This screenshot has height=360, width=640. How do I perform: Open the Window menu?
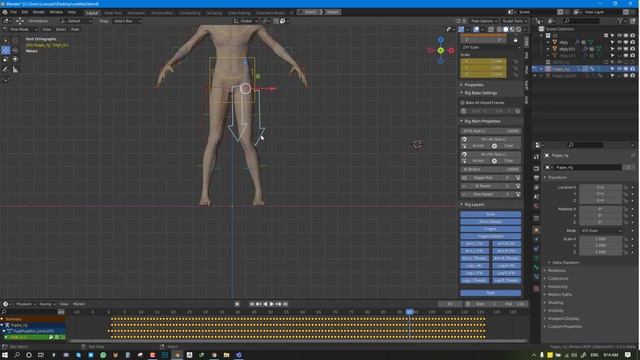[x=56, y=12]
